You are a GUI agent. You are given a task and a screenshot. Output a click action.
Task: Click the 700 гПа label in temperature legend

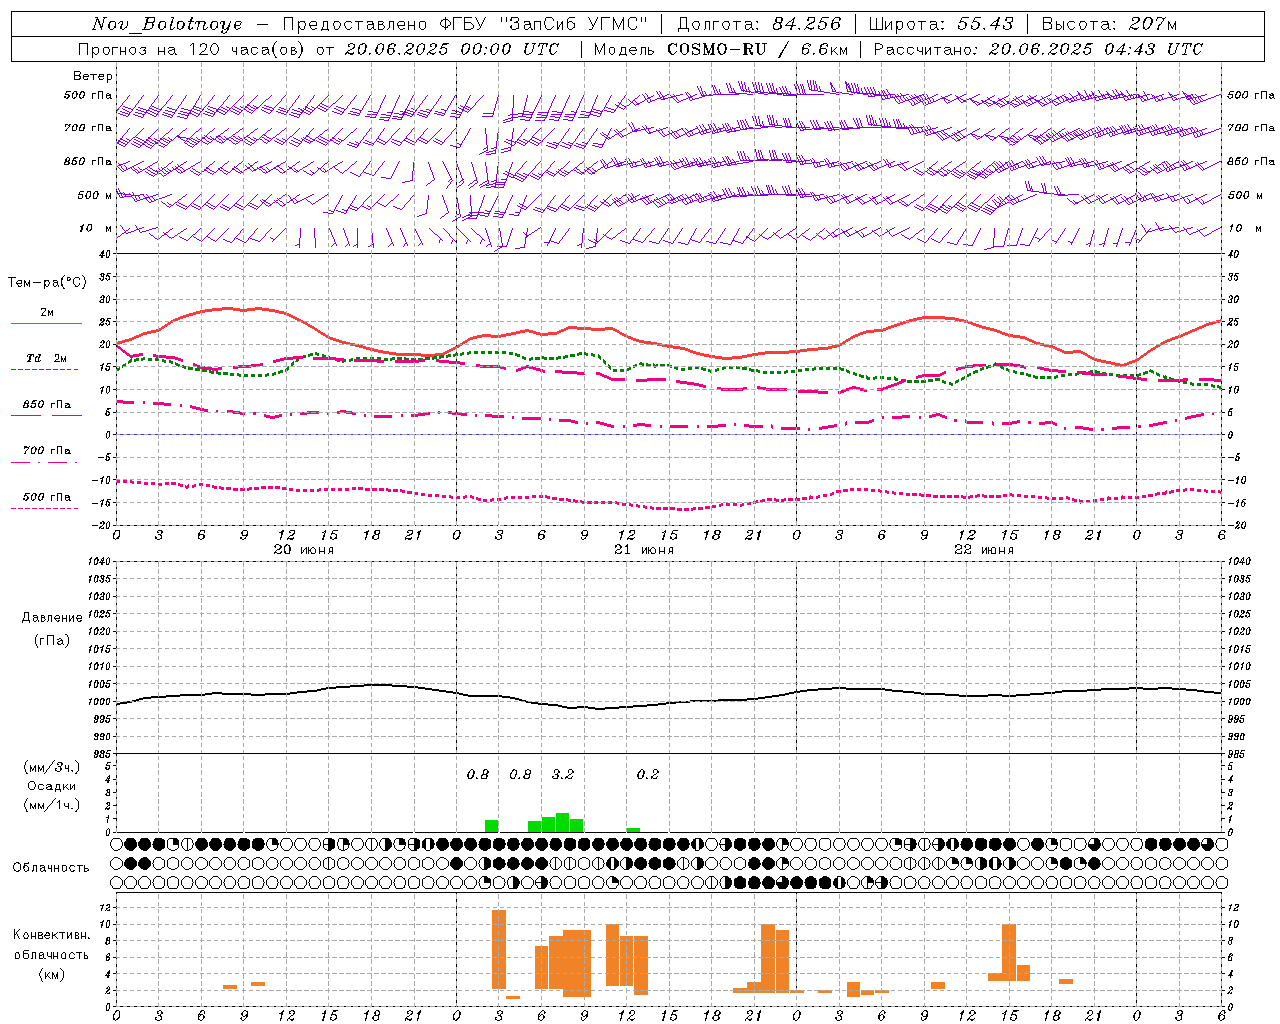tap(47, 450)
